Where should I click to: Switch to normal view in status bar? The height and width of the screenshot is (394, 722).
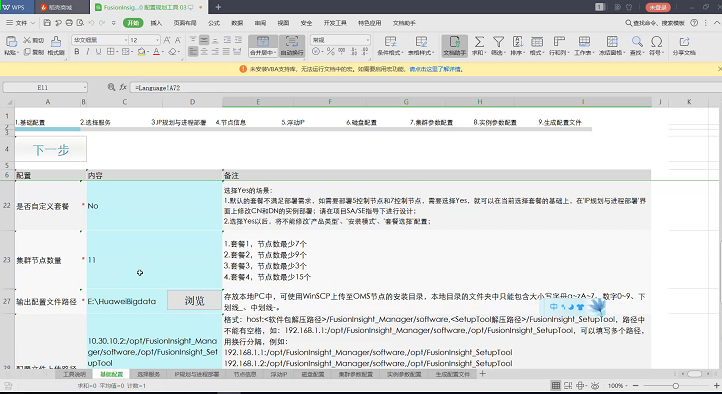[556, 385]
